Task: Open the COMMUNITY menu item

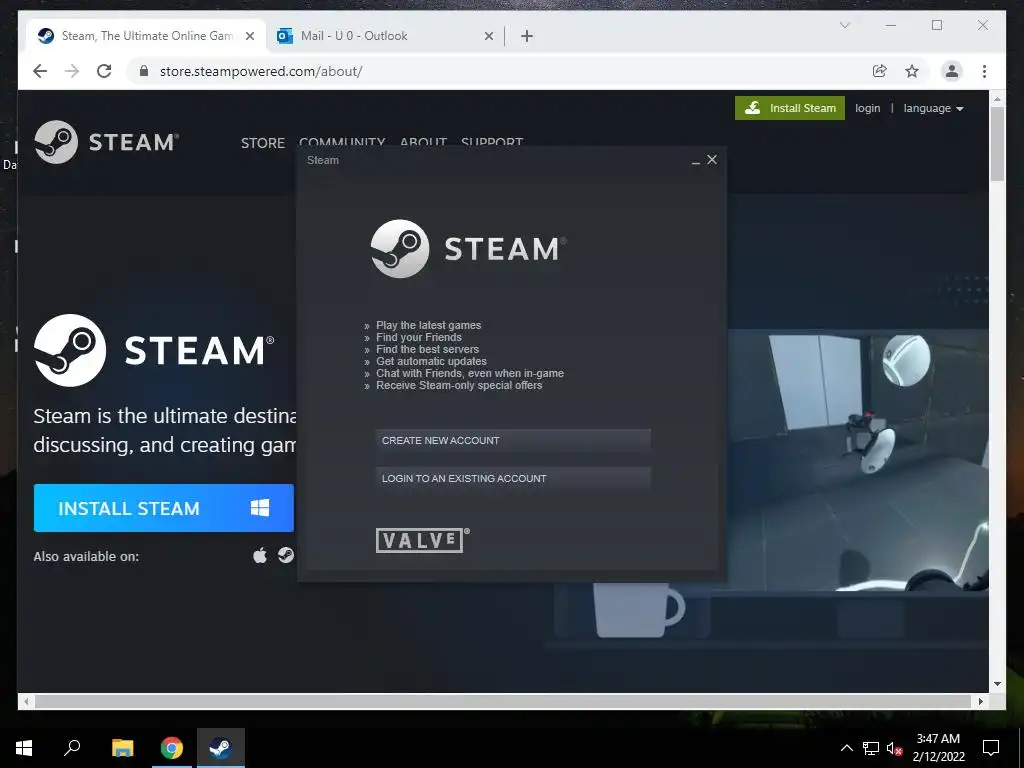Action: pyautogui.click(x=342, y=141)
